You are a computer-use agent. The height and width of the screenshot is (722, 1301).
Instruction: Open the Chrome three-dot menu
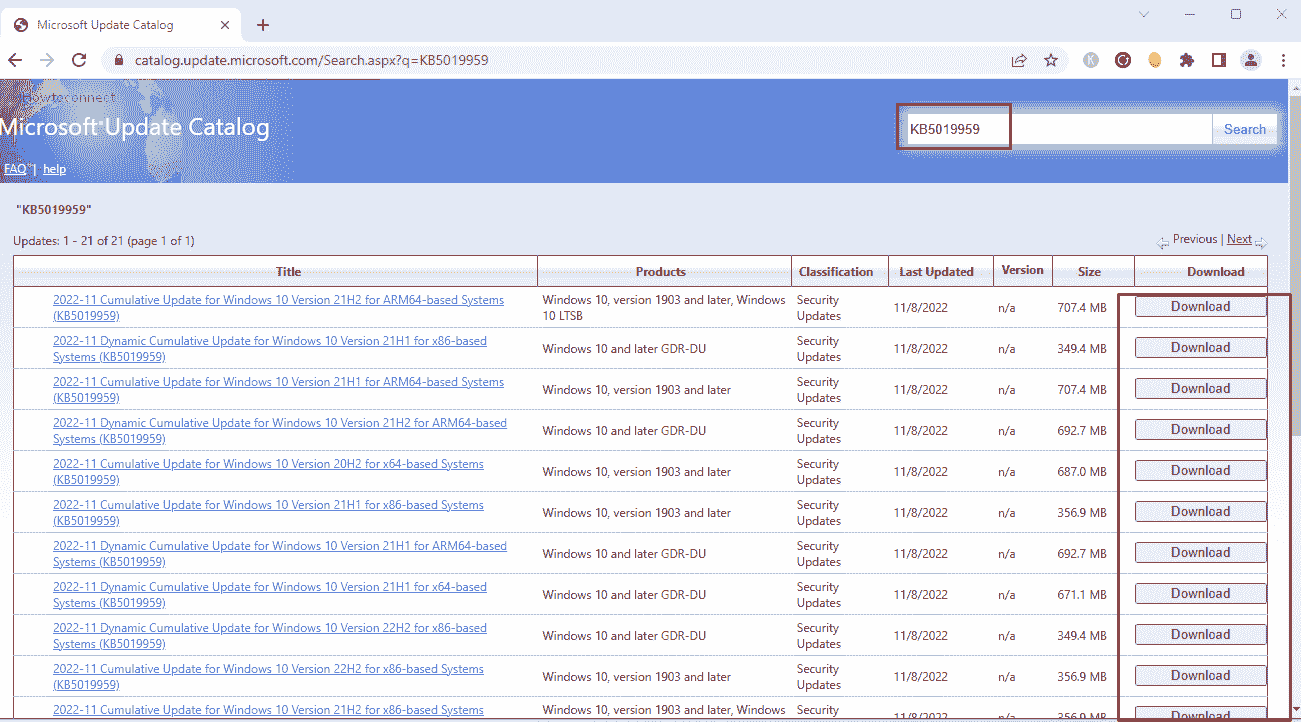[1283, 60]
